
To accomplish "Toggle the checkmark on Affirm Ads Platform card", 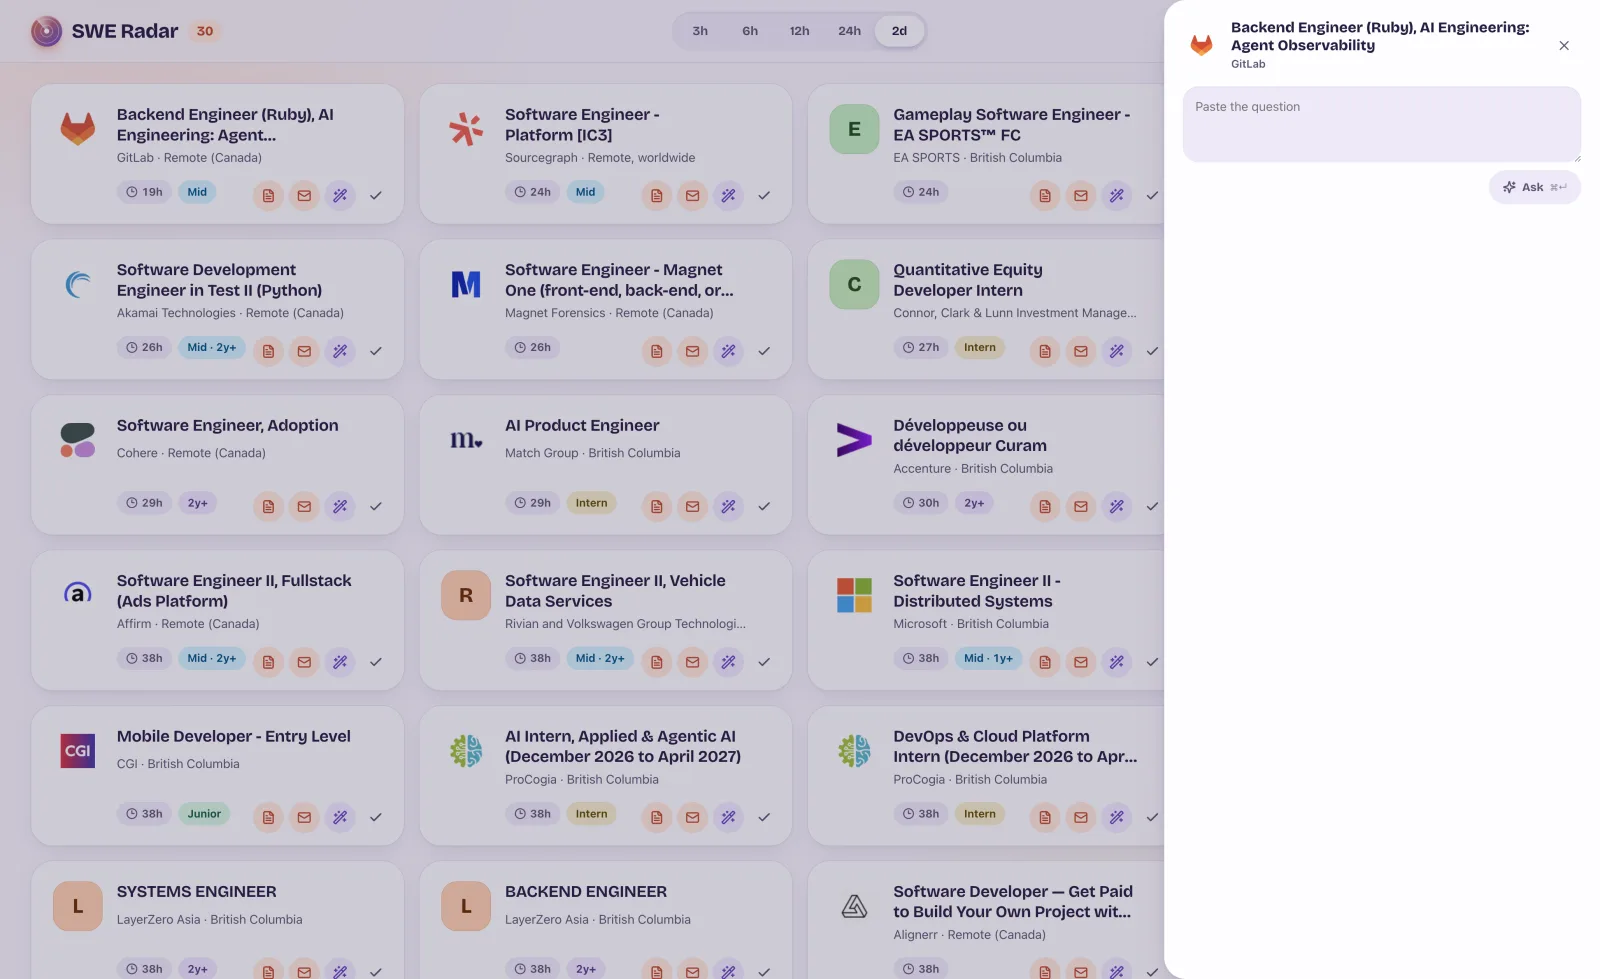I will tap(376, 662).
